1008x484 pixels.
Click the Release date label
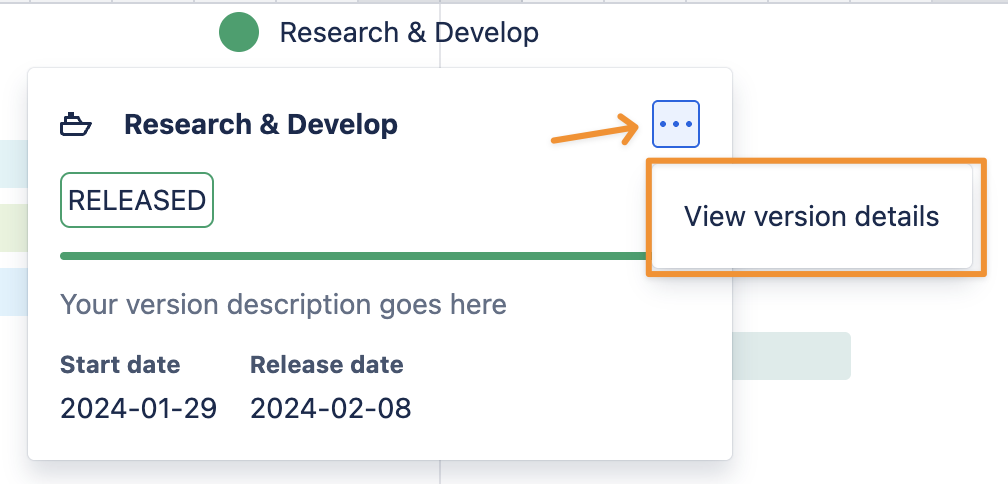(x=327, y=365)
